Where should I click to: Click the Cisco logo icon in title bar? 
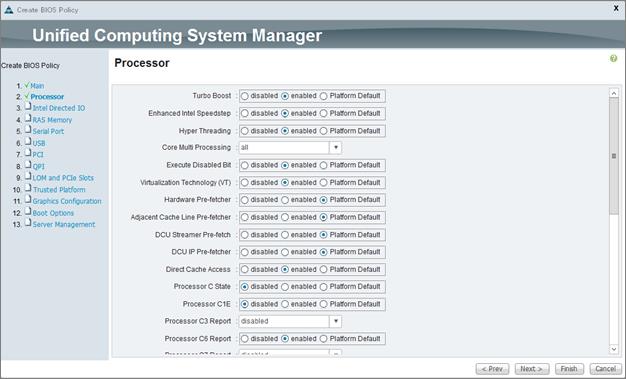8,10
